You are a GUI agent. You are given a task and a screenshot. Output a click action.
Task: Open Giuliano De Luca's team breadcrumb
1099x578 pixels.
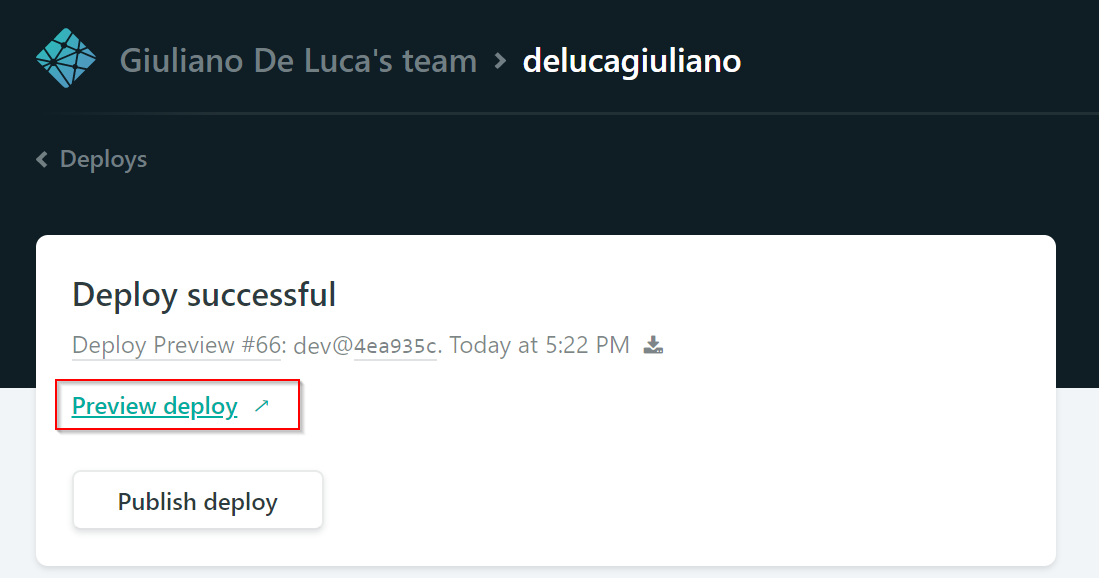click(x=299, y=61)
